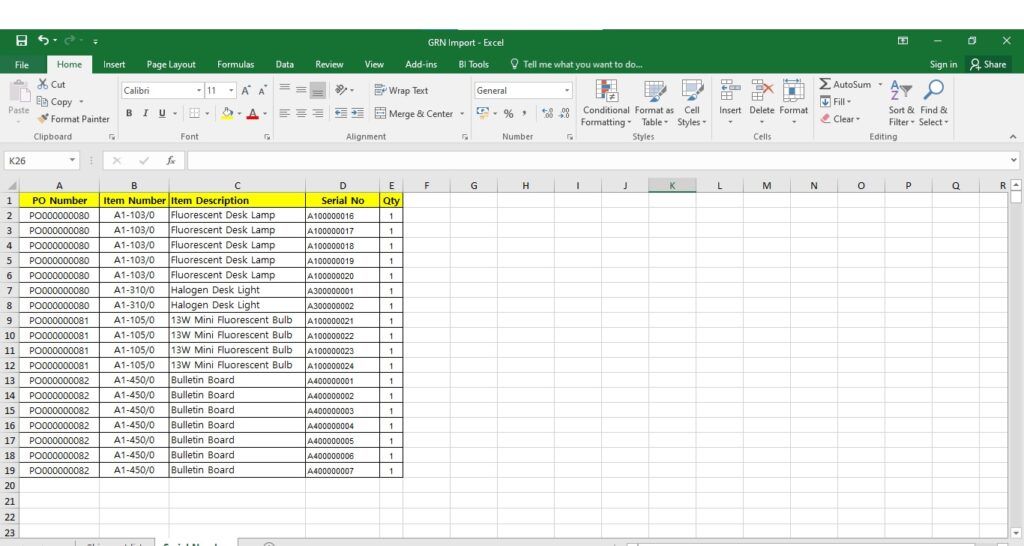Click the Sign in link
The width and height of the screenshot is (1024, 546).
943,65
